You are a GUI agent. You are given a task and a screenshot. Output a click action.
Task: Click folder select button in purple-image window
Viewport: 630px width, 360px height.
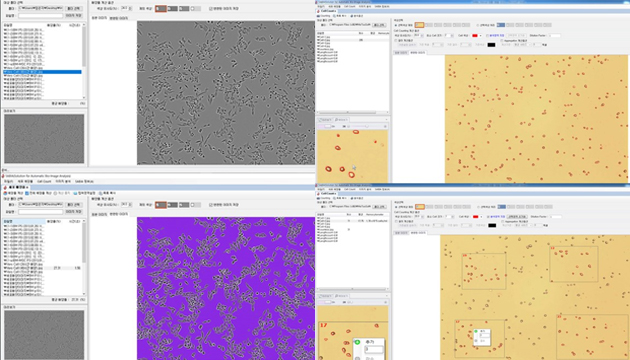[x=74, y=205]
